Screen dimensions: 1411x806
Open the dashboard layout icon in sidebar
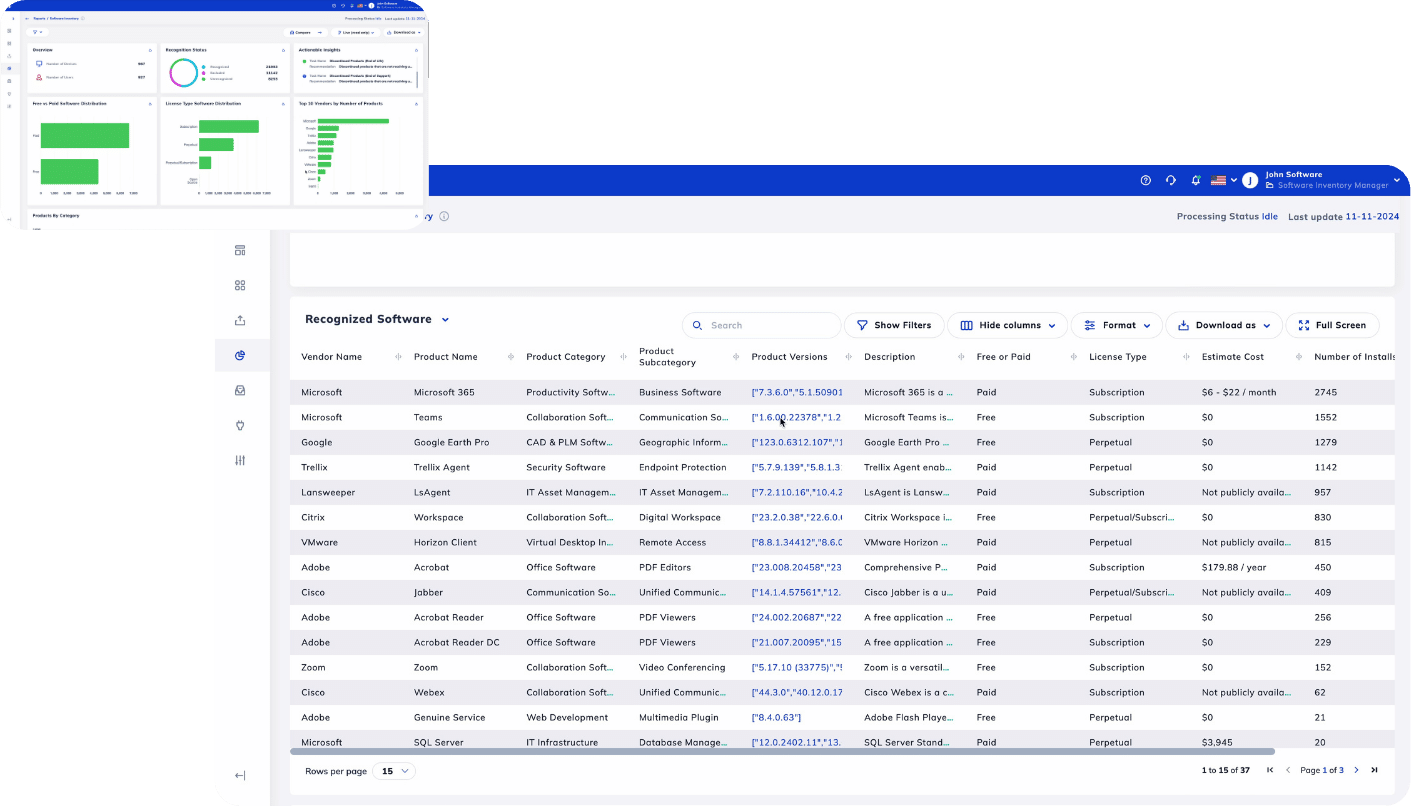pyautogui.click(x=240, y=250)
